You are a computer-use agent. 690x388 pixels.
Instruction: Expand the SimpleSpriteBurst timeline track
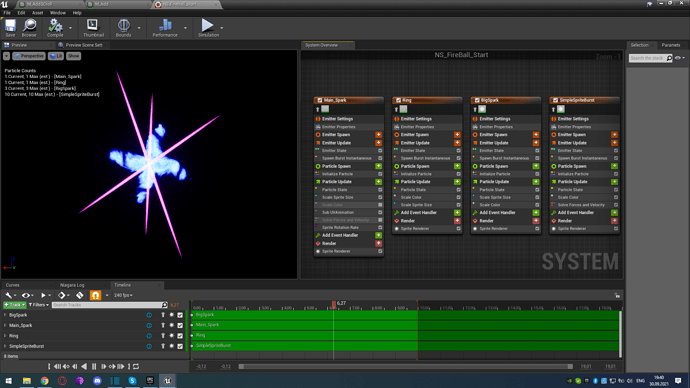(5, 346)
